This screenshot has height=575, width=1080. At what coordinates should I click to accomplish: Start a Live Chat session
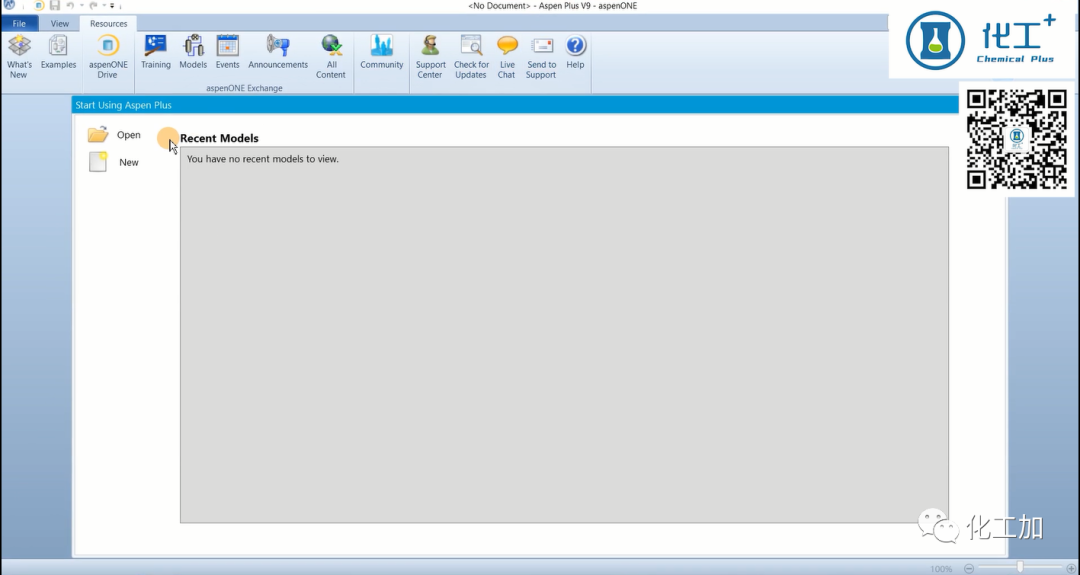tap(507, 55)
